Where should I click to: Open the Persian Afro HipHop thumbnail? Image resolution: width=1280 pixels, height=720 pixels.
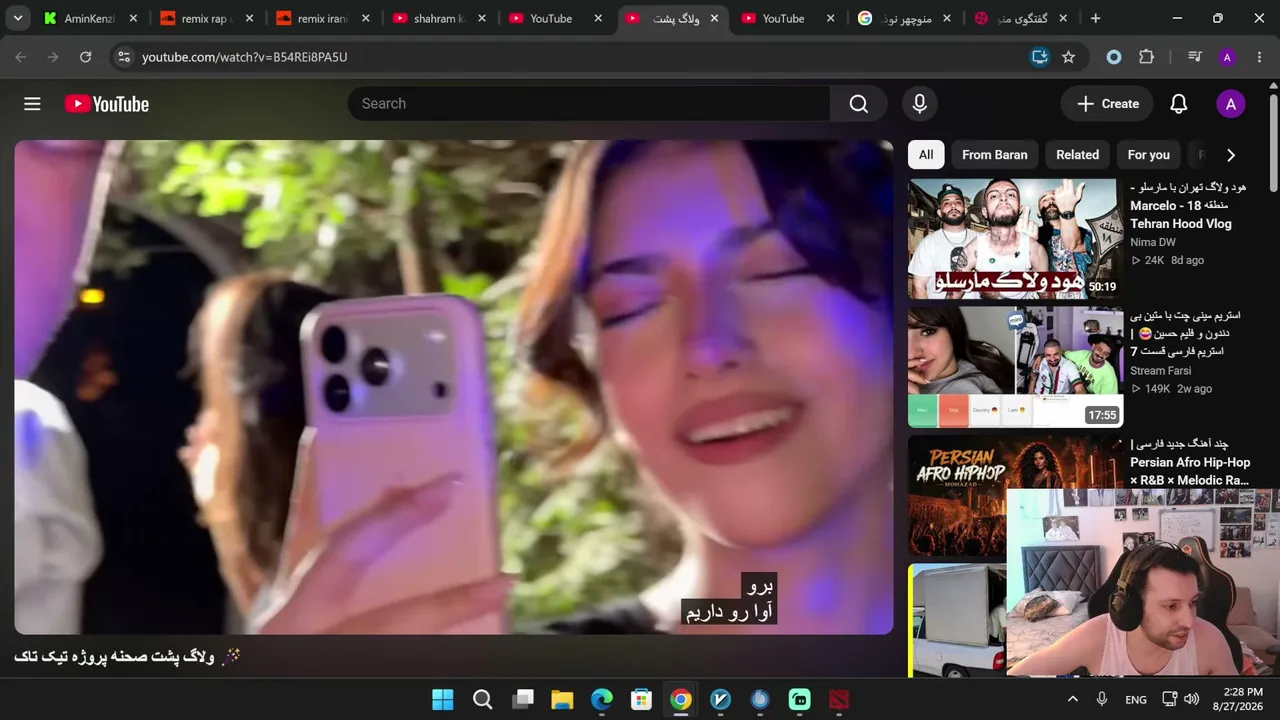[957, 495]
